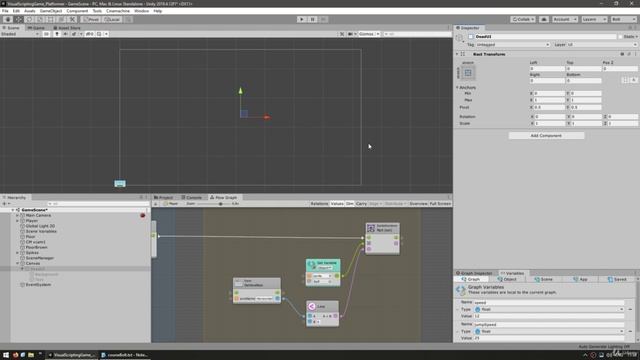Adjust the flow graph zoom slider
This screenshot has width=640, height=360.
pyautogui.click(x=220, y=204)
